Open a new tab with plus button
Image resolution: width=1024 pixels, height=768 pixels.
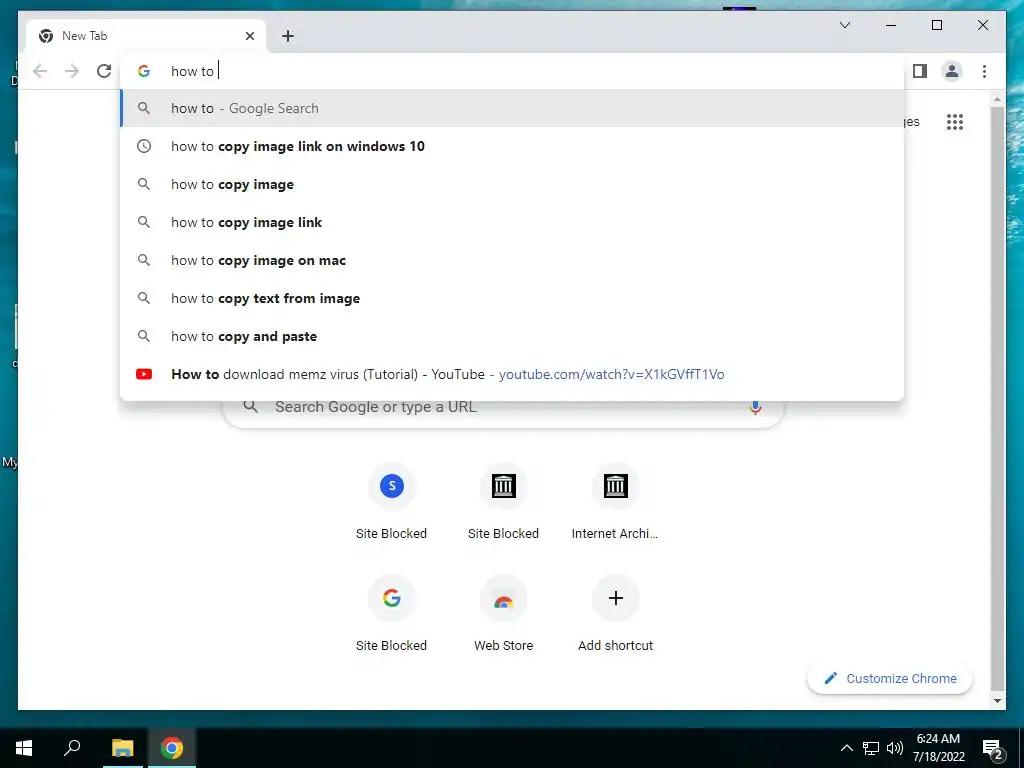click(288, 36)
